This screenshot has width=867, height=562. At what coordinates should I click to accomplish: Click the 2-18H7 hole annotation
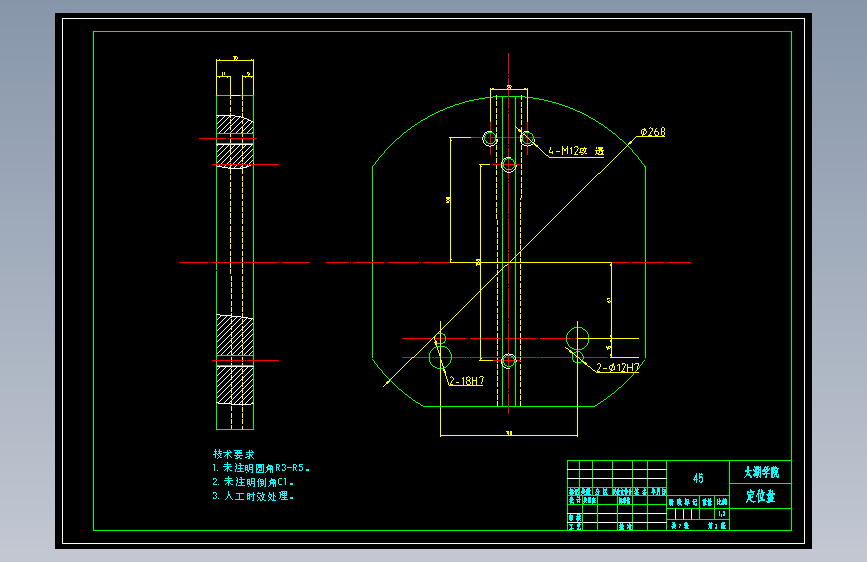point(466,381)
